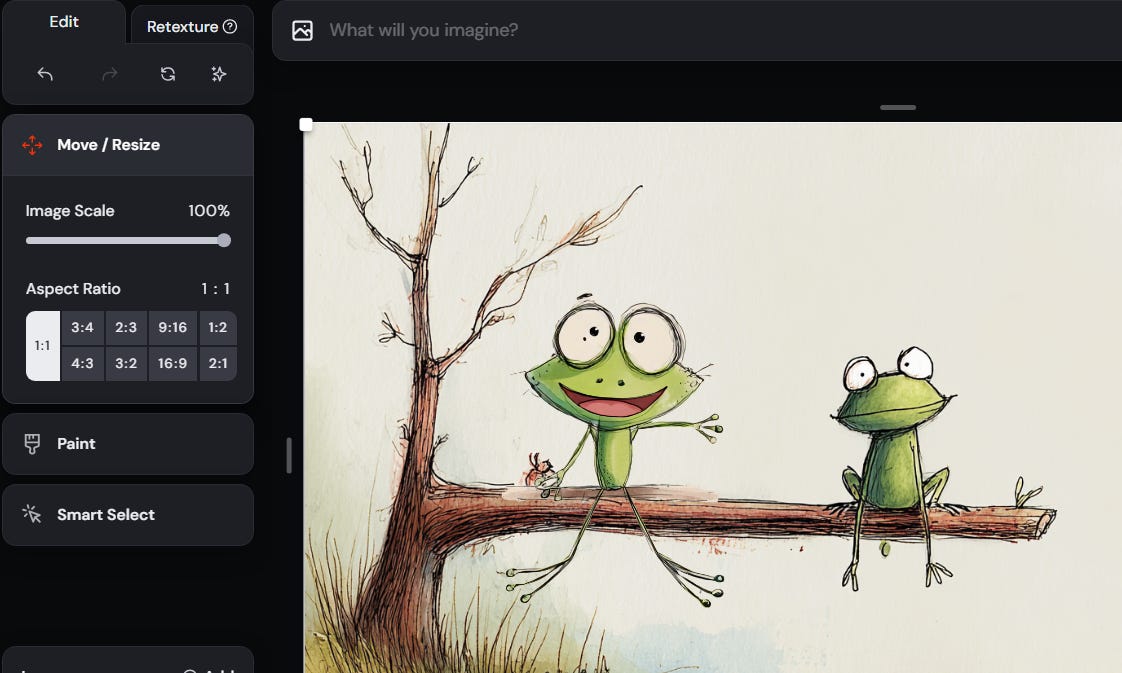Viewport: 1122px width, 673px height.
Task: Expand the Paint tool section
Action: (x=128, y=443)
